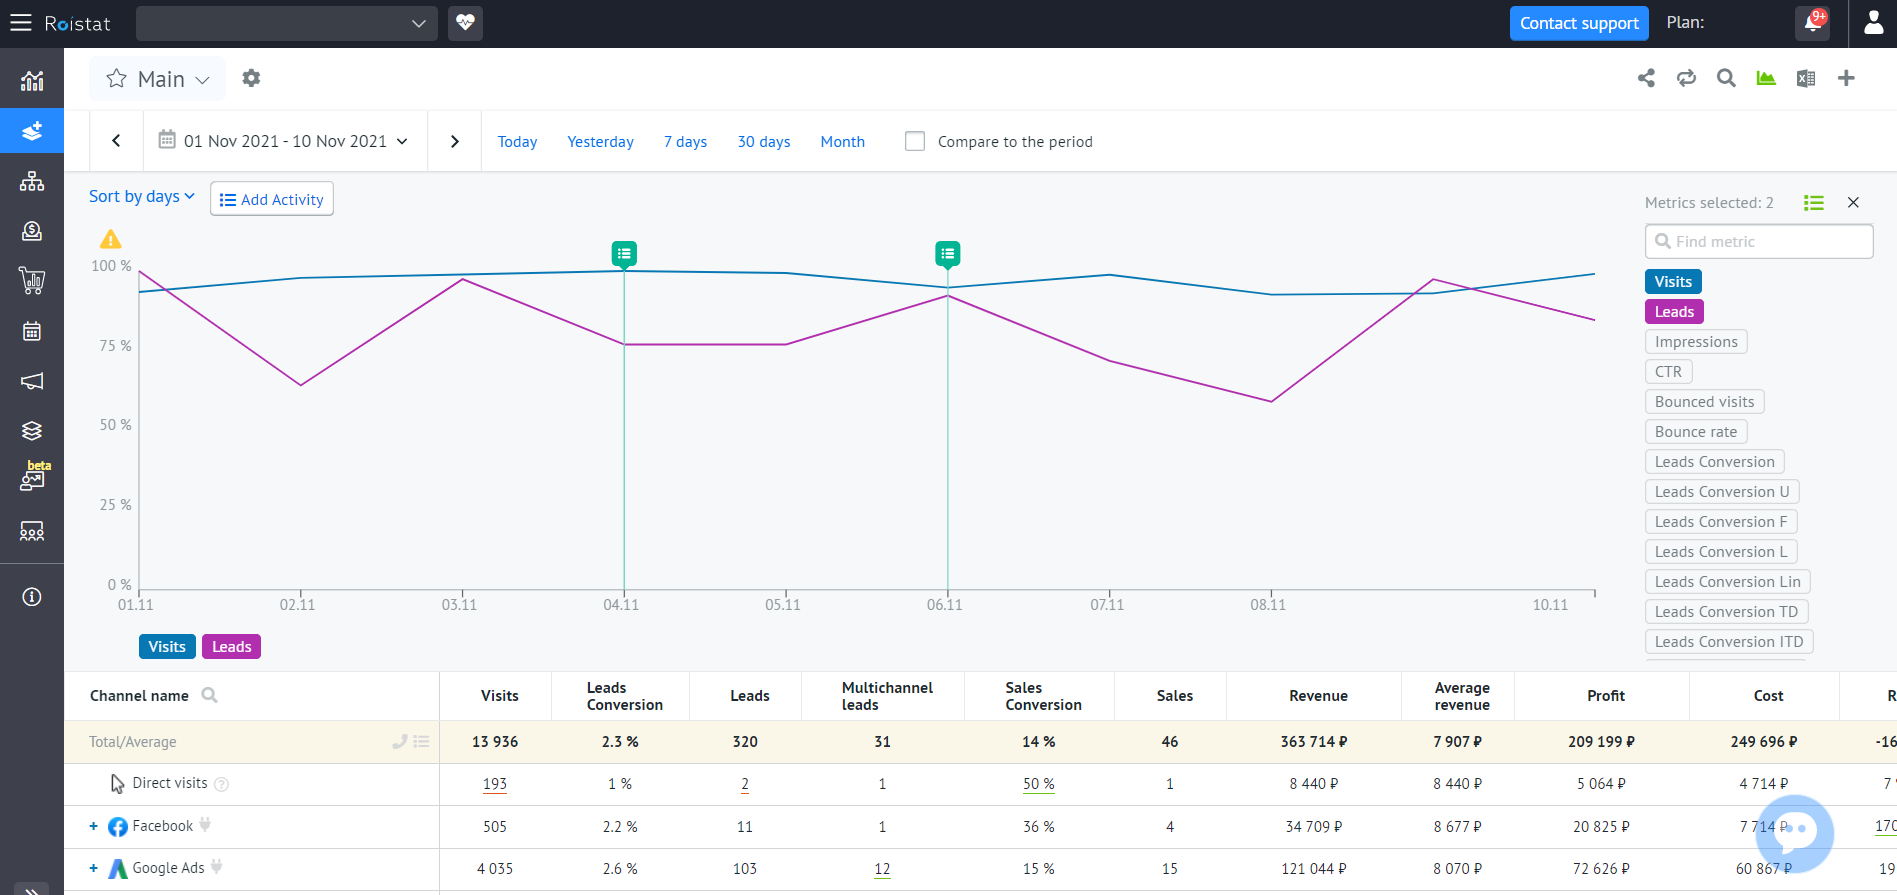Toggle blue Visits legend under chart

click(x=167, y=647)
